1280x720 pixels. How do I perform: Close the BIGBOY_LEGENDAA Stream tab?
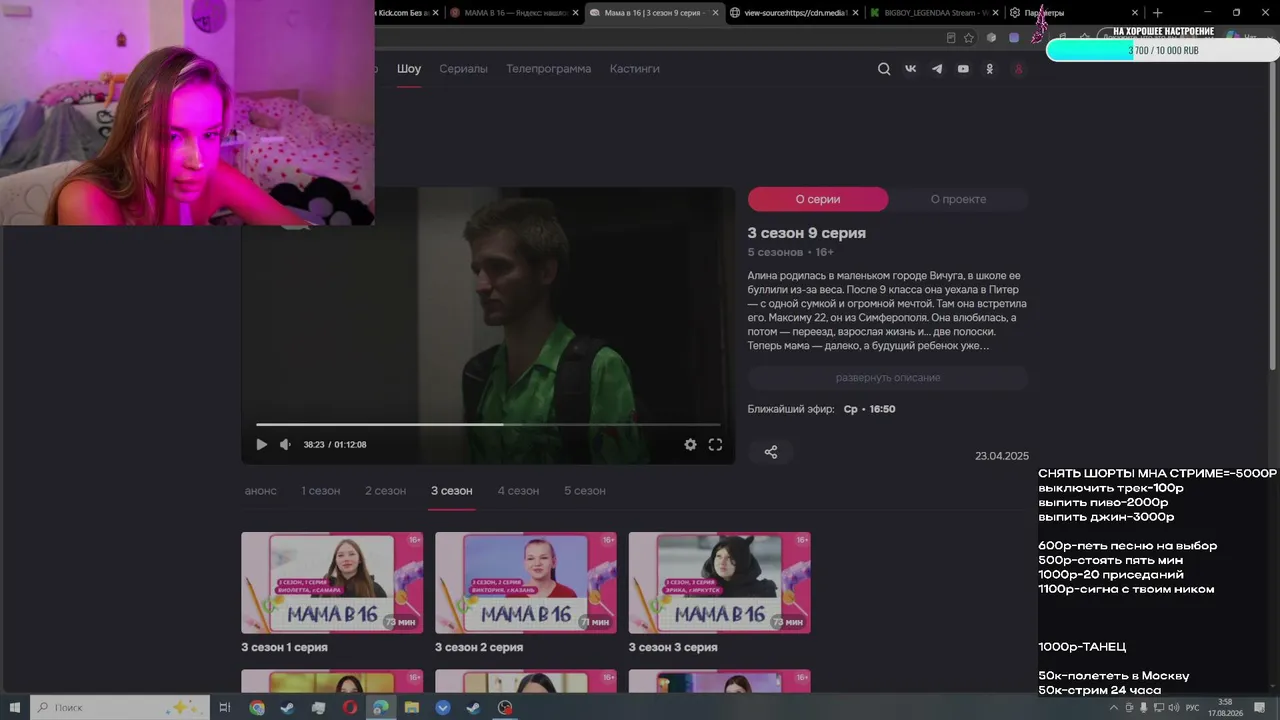995,13
